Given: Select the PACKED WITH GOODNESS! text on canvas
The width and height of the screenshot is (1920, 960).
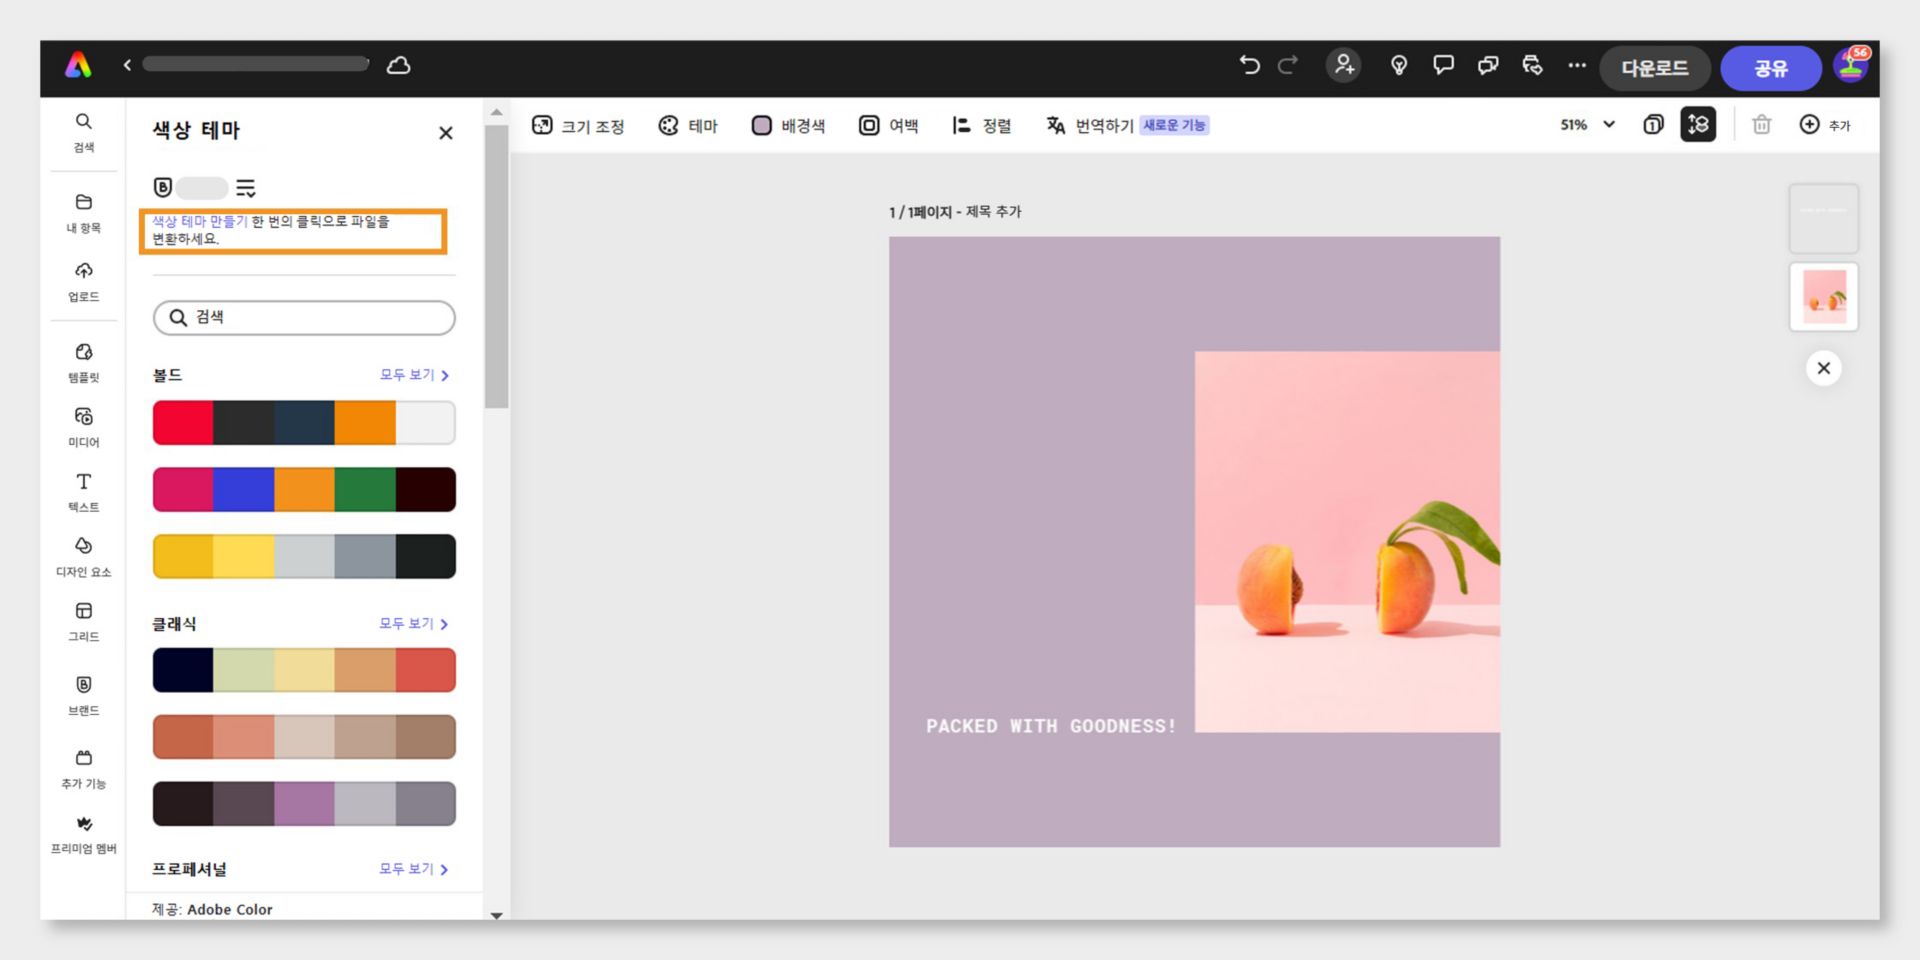Looking at the screenshot, I should coord(1051,726).
